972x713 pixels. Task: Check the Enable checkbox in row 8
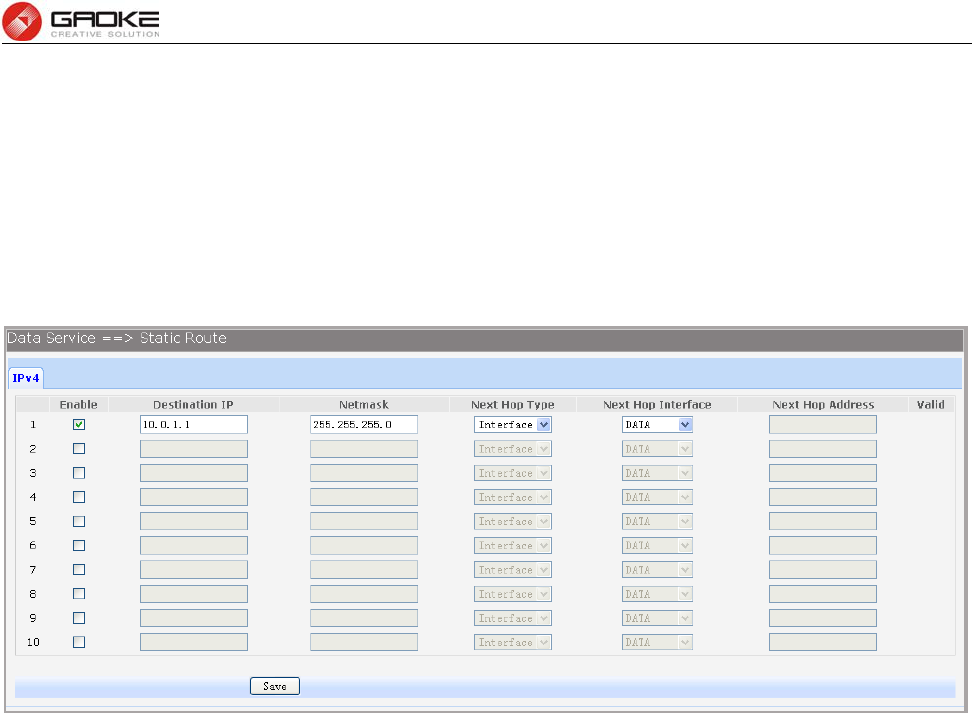coord(79,594)
